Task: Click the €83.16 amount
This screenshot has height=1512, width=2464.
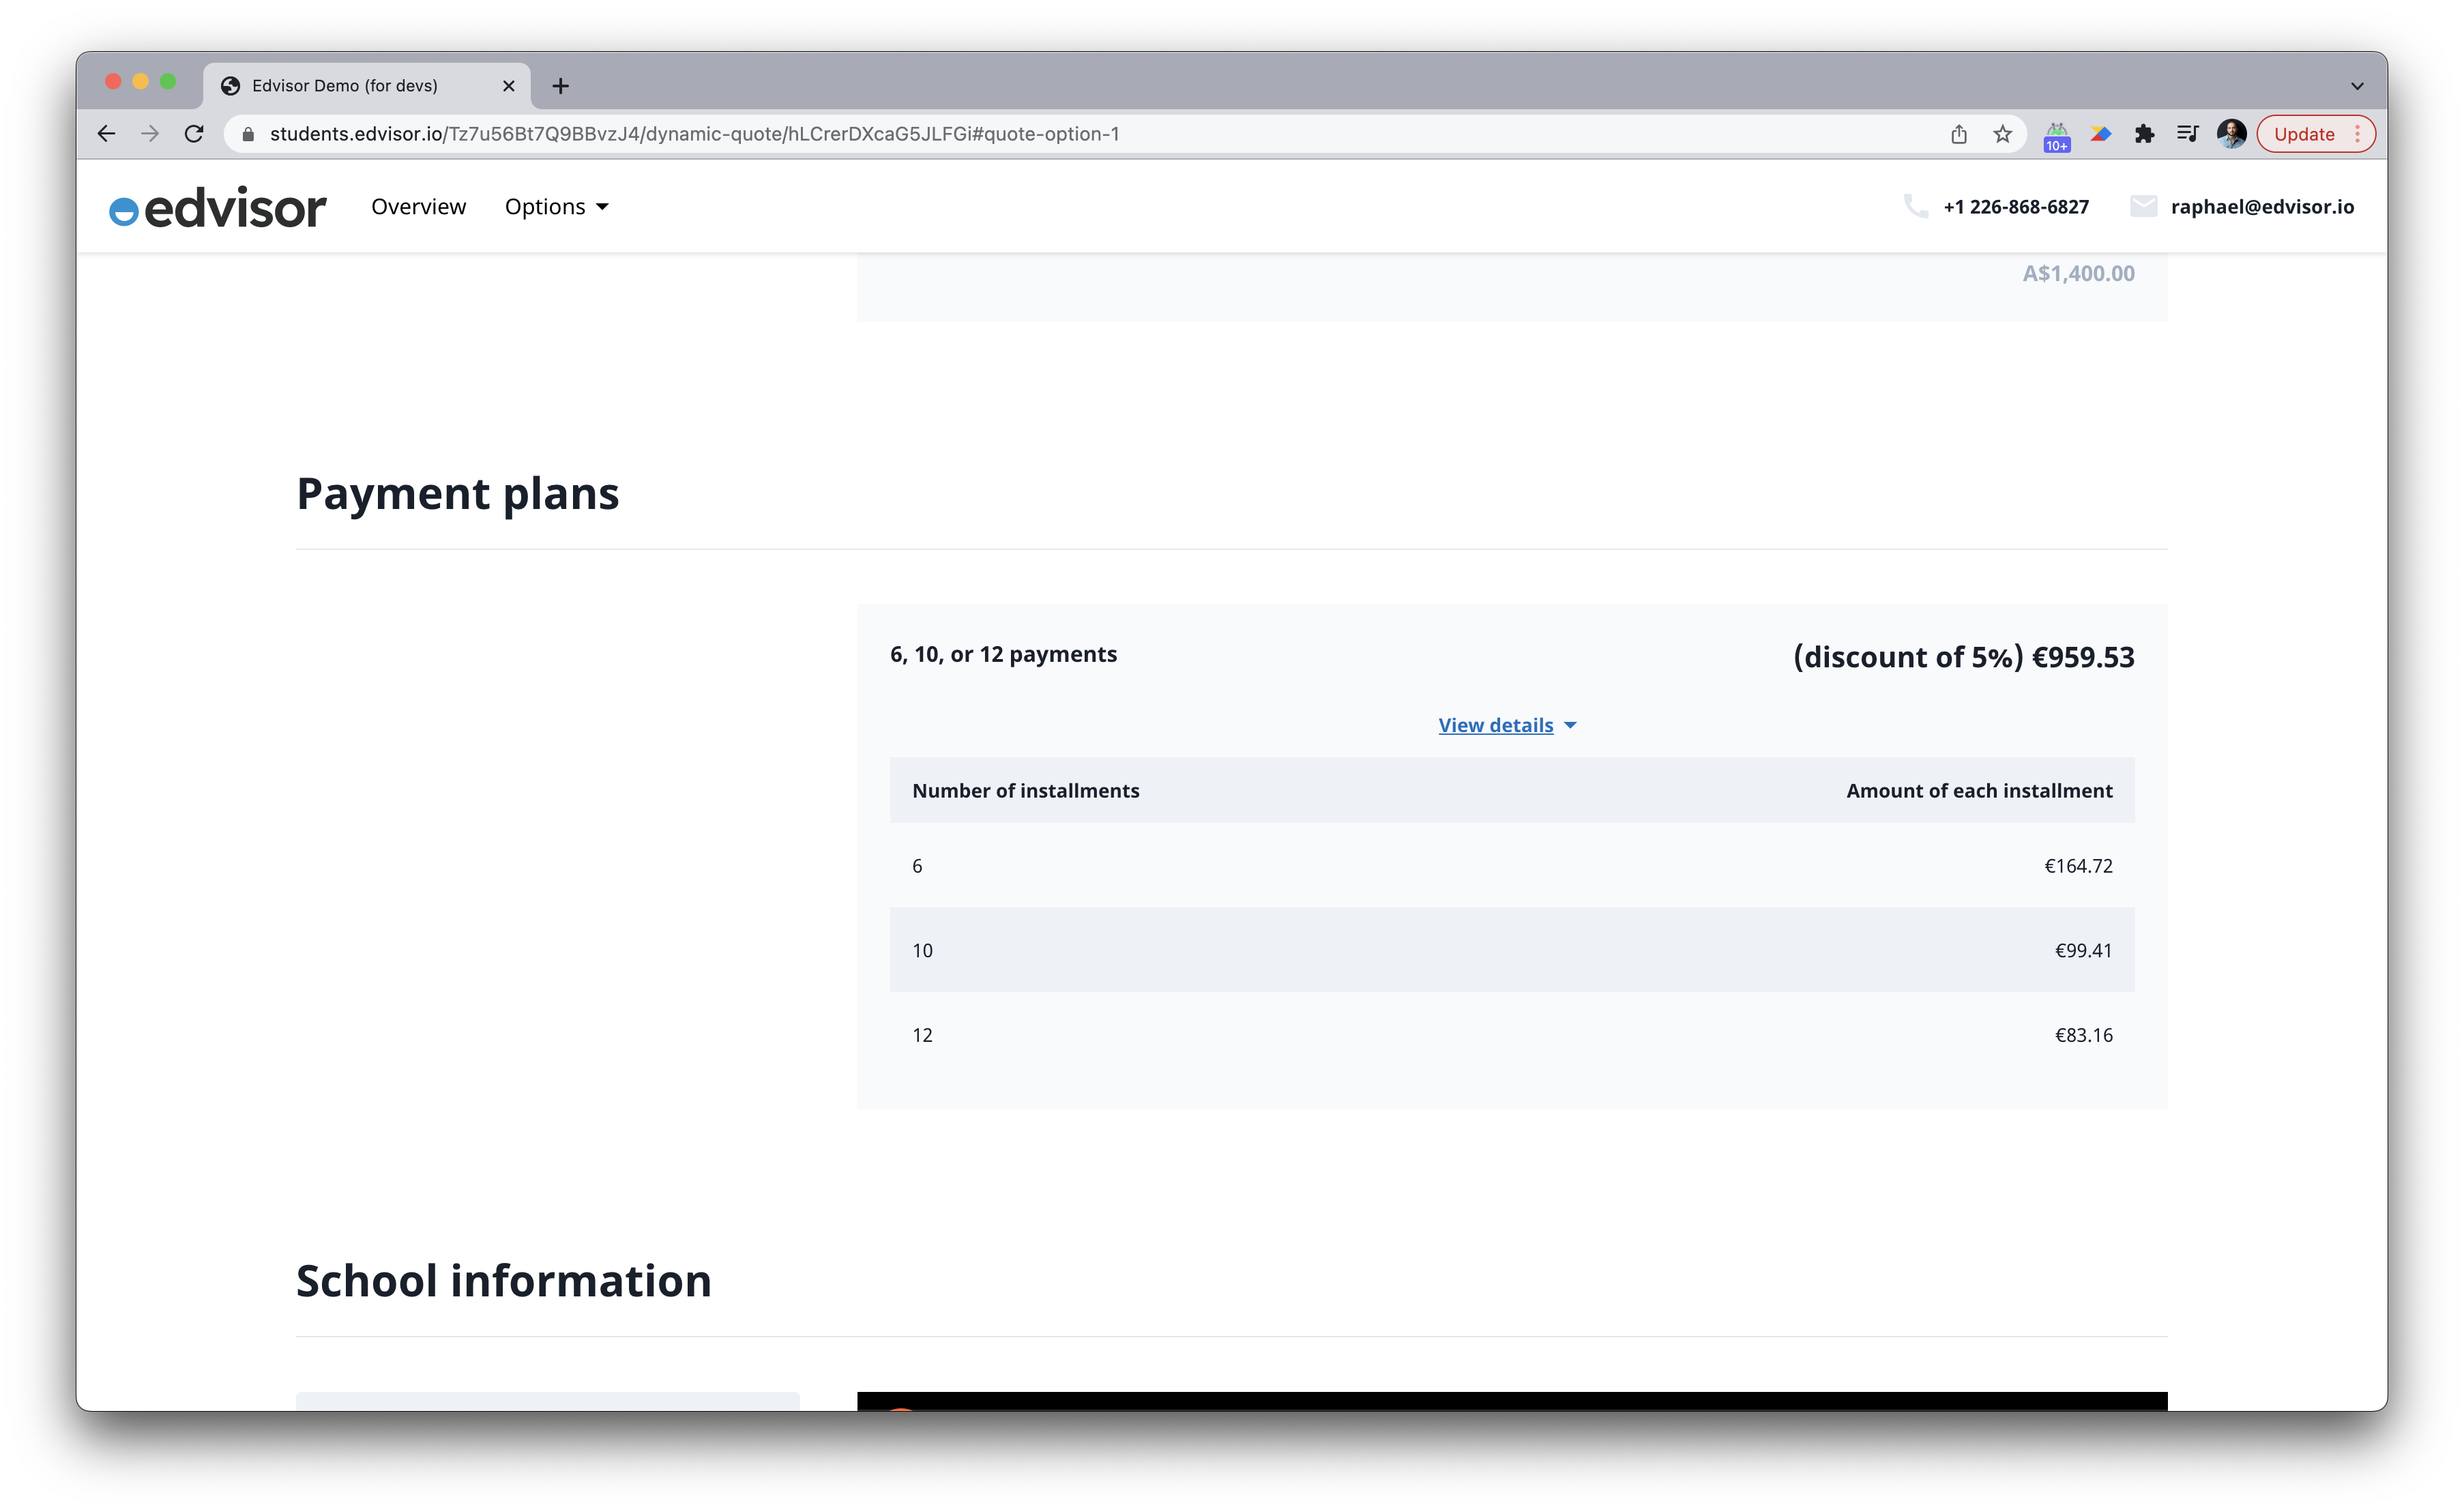Action: [2083, 1035]
